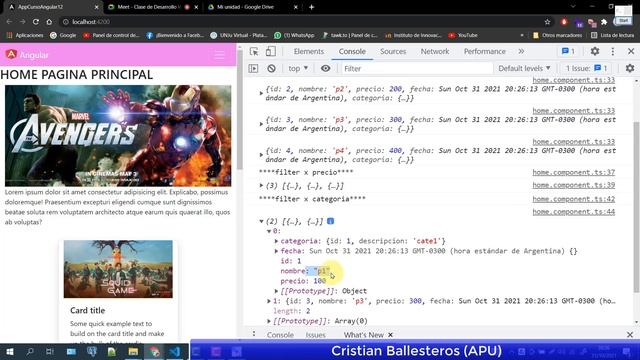Open the top context dropdown
This screenshot has width=640, height=360.
pyautogui.click(x=298, y=68)
